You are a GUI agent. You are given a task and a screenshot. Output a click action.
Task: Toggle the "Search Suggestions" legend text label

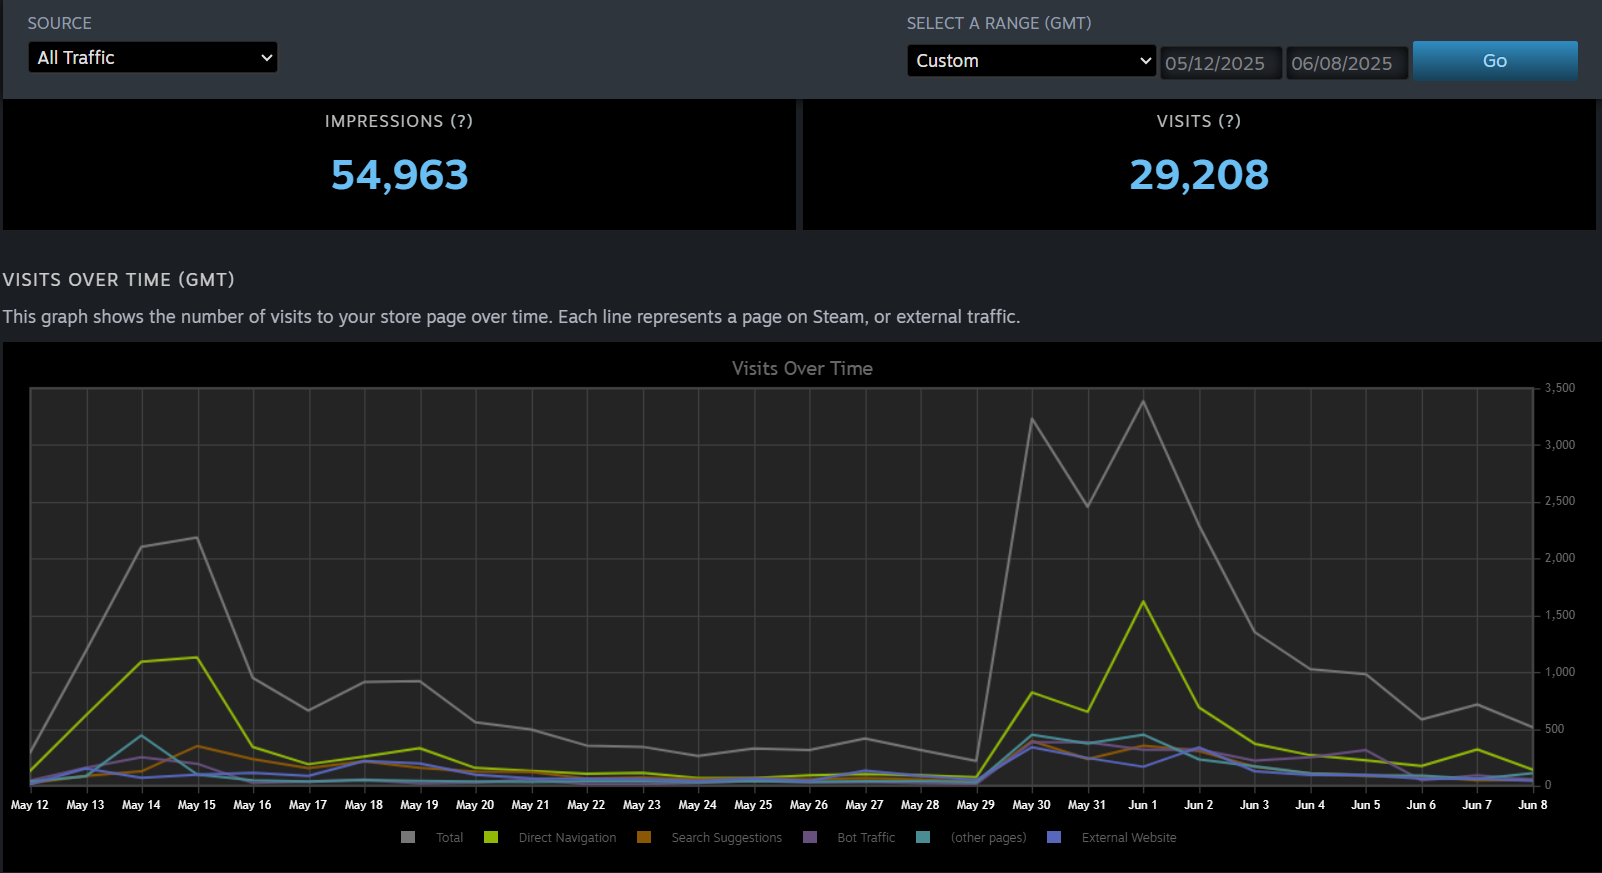[726, 838]
